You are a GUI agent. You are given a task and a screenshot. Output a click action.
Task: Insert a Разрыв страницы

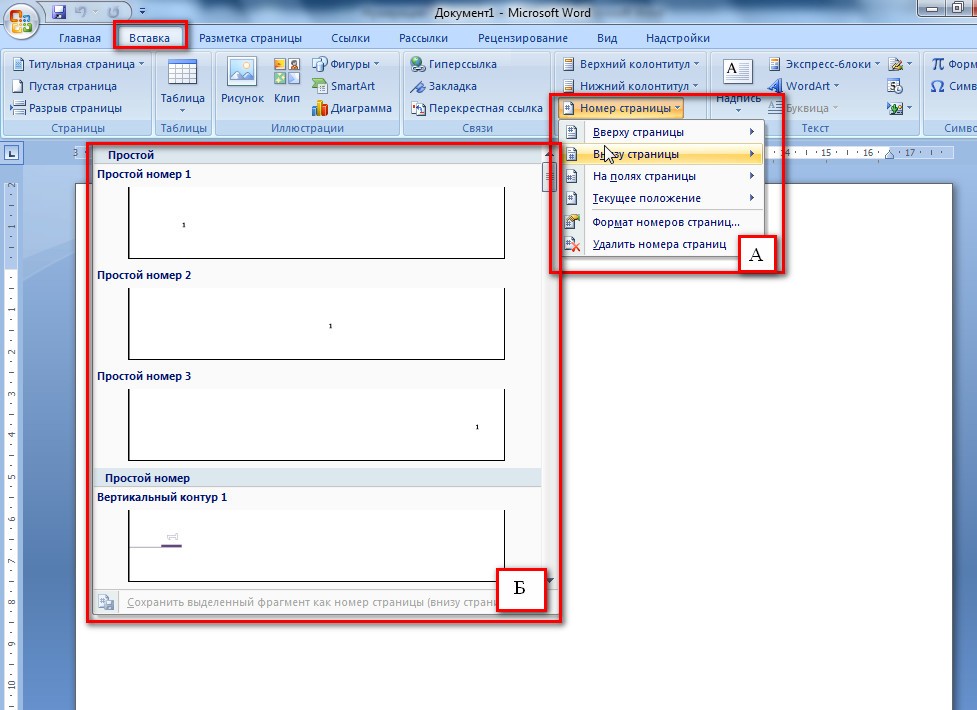67,108
